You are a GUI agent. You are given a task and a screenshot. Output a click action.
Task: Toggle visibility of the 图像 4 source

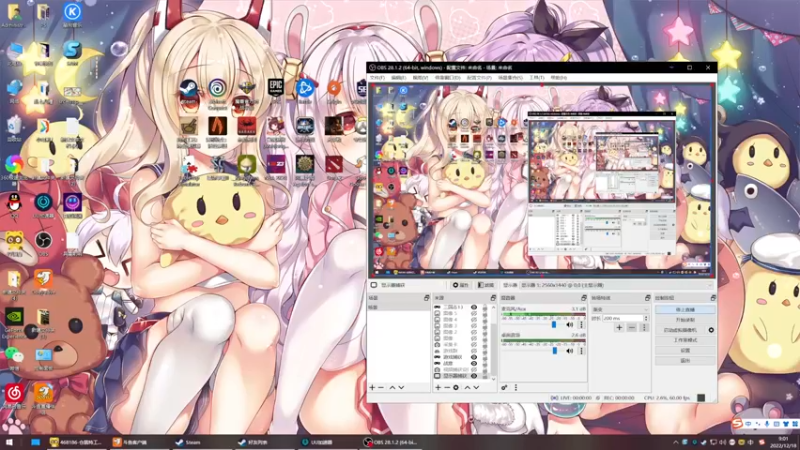click(474, 320)
